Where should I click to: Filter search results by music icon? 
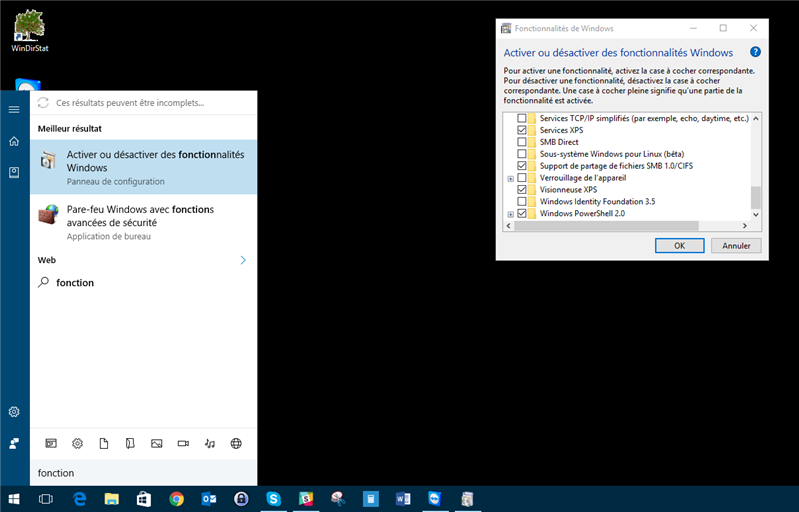pyautogui.click(x=210, y=443)
